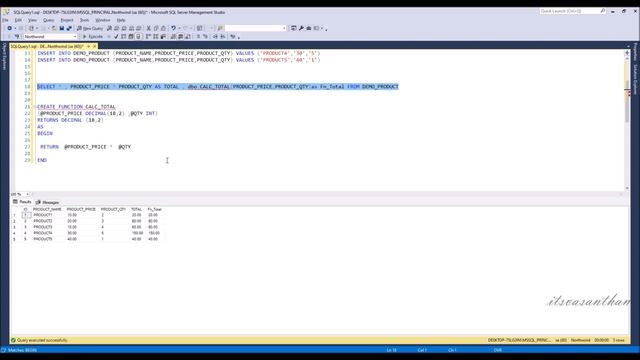640x360 pixels.
Task: Click the Paste icon in toolbar
Action: 163,28
